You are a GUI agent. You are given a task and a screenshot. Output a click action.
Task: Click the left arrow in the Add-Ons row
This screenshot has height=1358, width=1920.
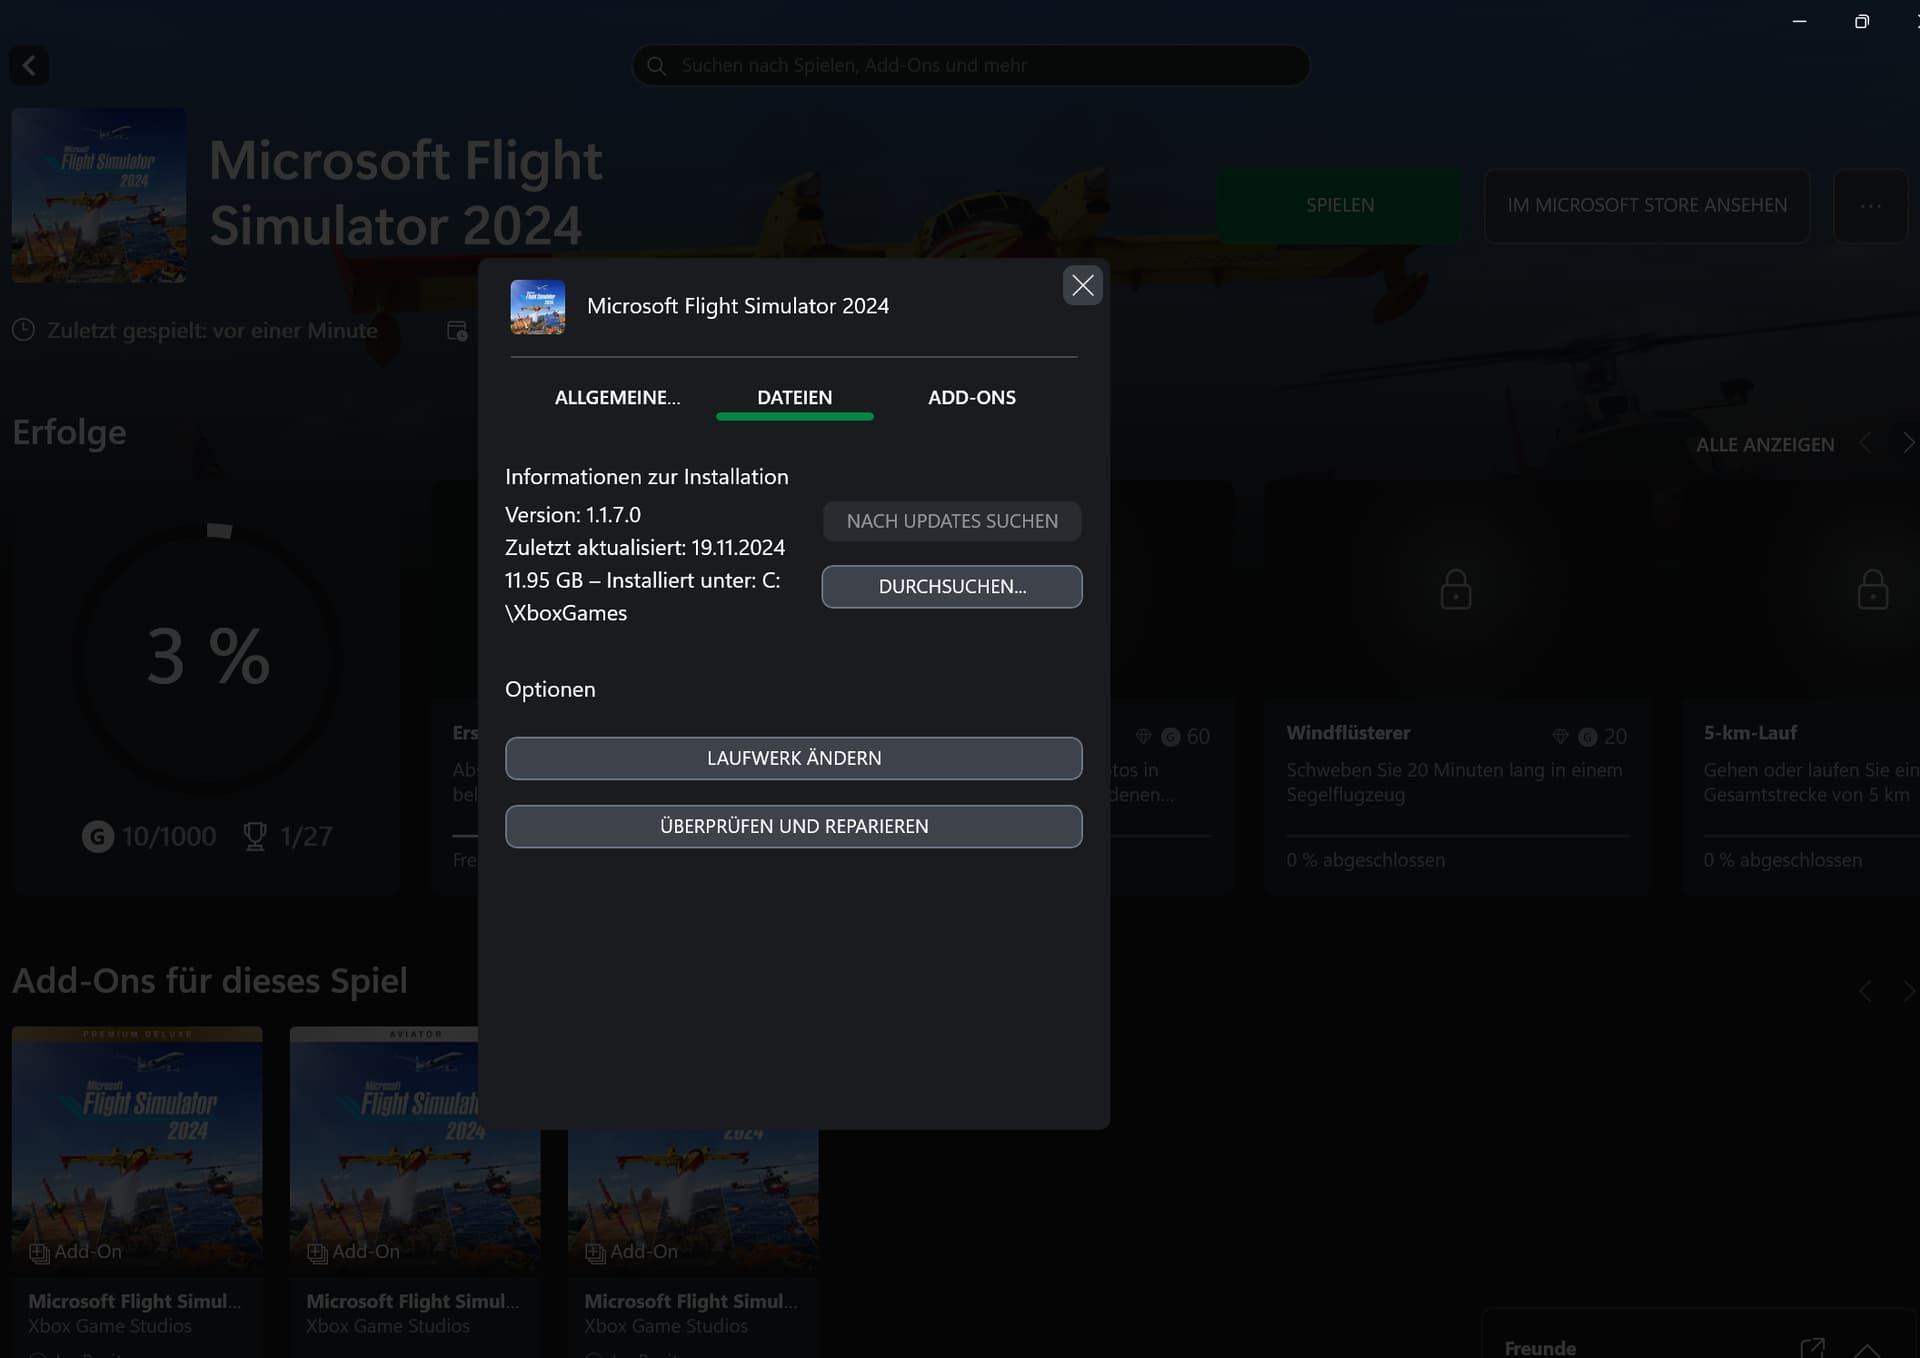pyautogui.click(x=1865, y=990)
